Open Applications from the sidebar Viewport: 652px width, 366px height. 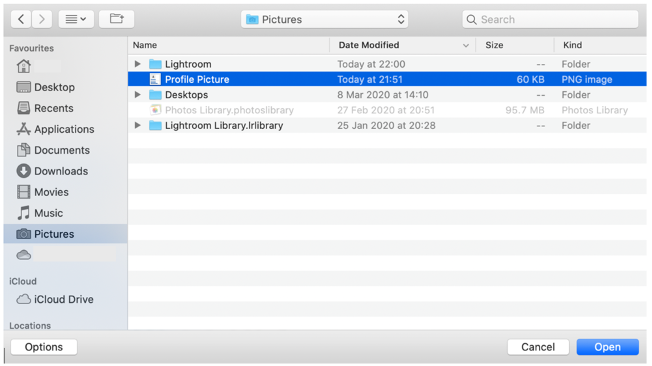tap(55, 129)
